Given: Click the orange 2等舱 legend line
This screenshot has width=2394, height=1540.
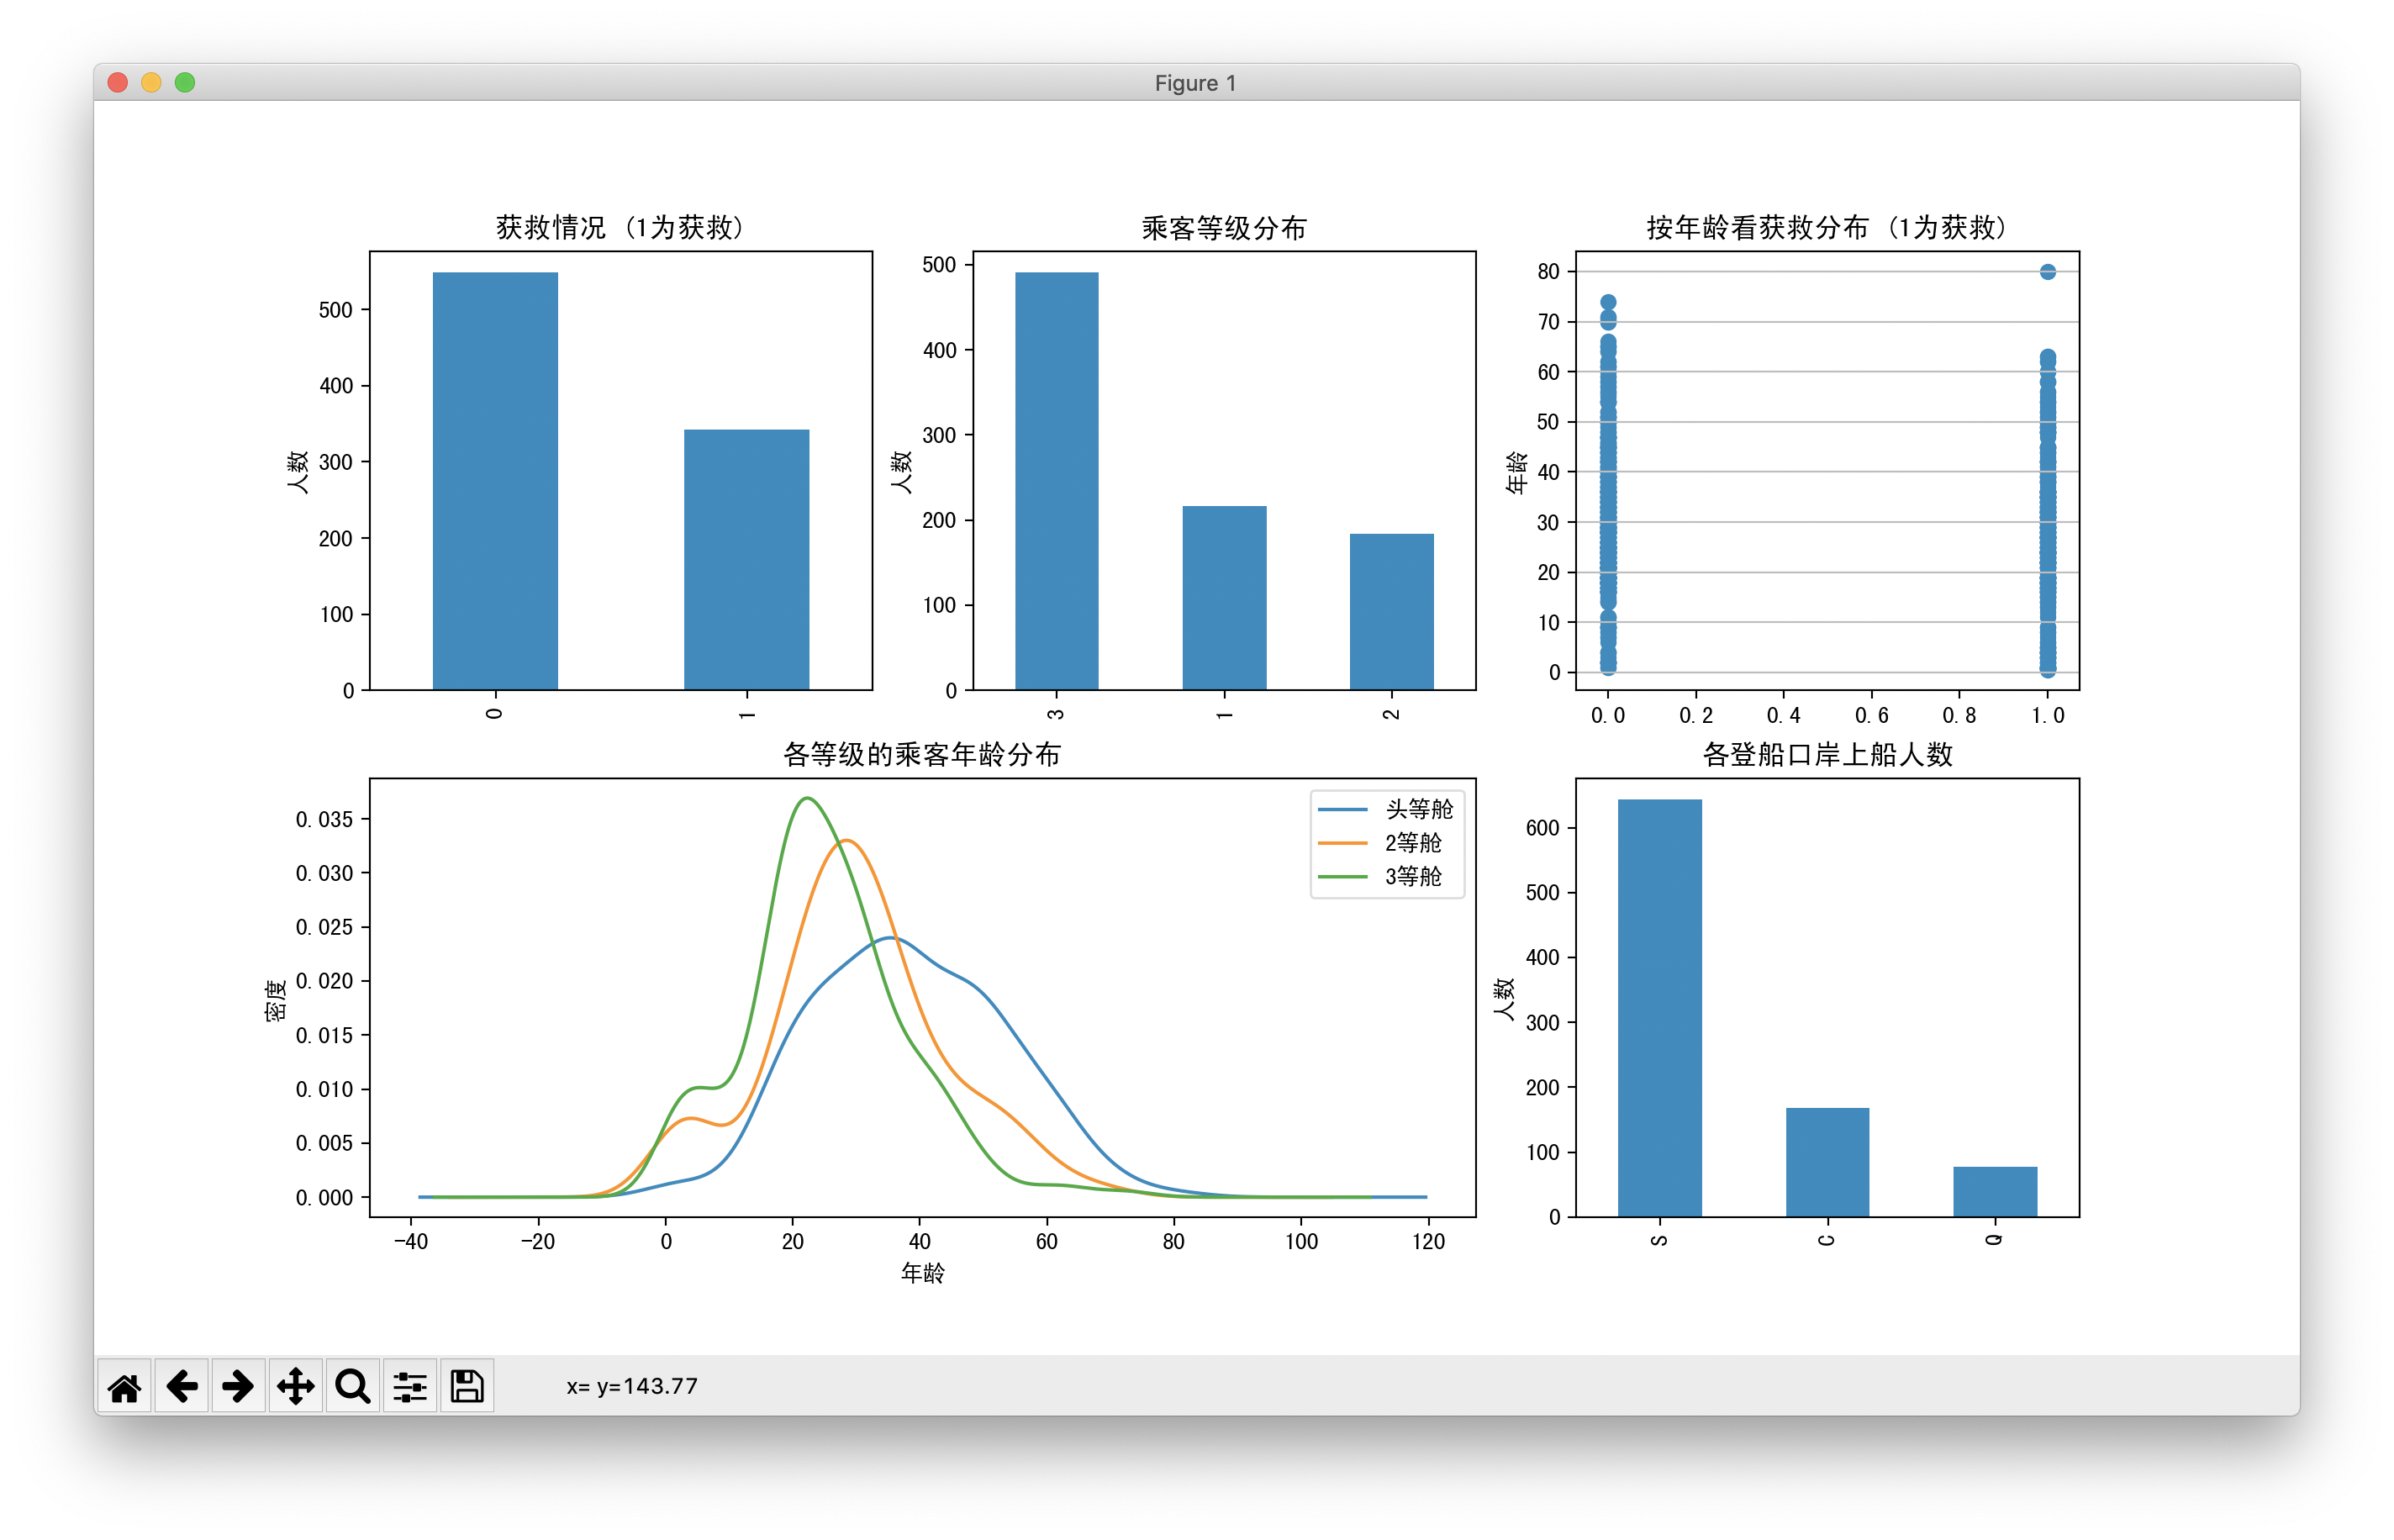Looking at the screenshot, I should [1342, 843].
